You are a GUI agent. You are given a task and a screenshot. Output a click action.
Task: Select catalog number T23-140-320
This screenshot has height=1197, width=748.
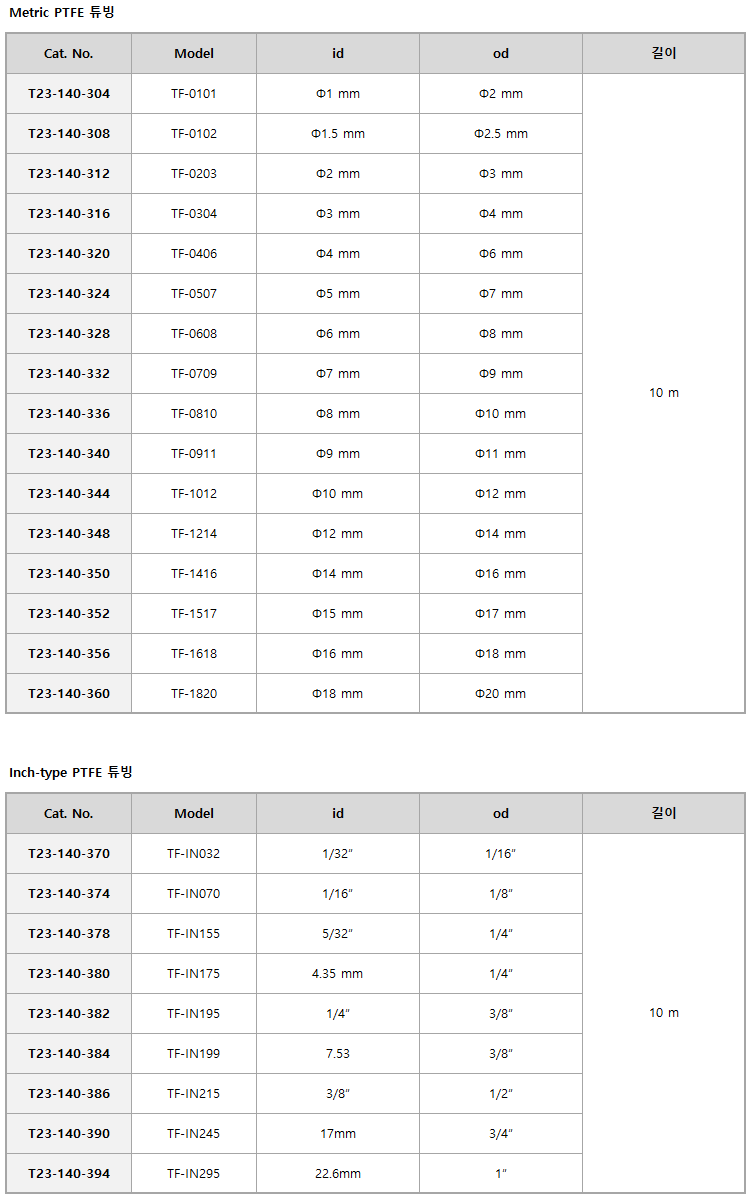coord(69,253)
